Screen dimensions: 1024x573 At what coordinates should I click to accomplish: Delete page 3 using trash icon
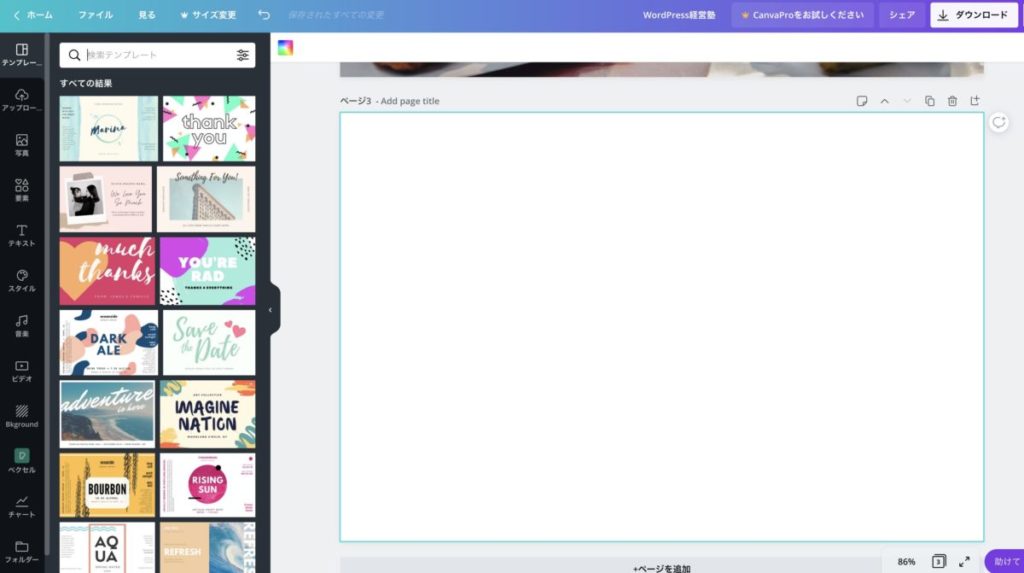[952, 101]
